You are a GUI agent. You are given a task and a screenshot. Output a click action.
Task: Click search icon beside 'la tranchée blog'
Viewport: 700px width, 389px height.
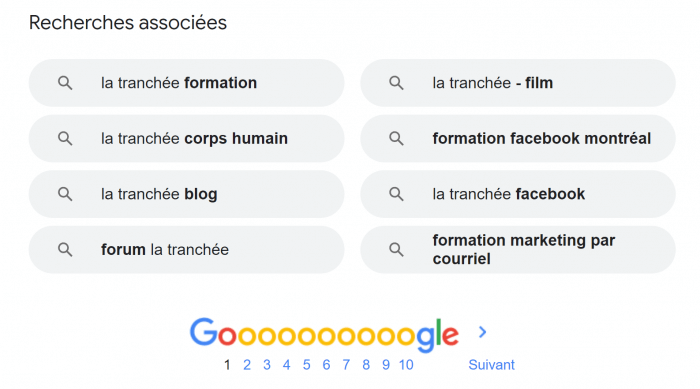tap(65, 194)
